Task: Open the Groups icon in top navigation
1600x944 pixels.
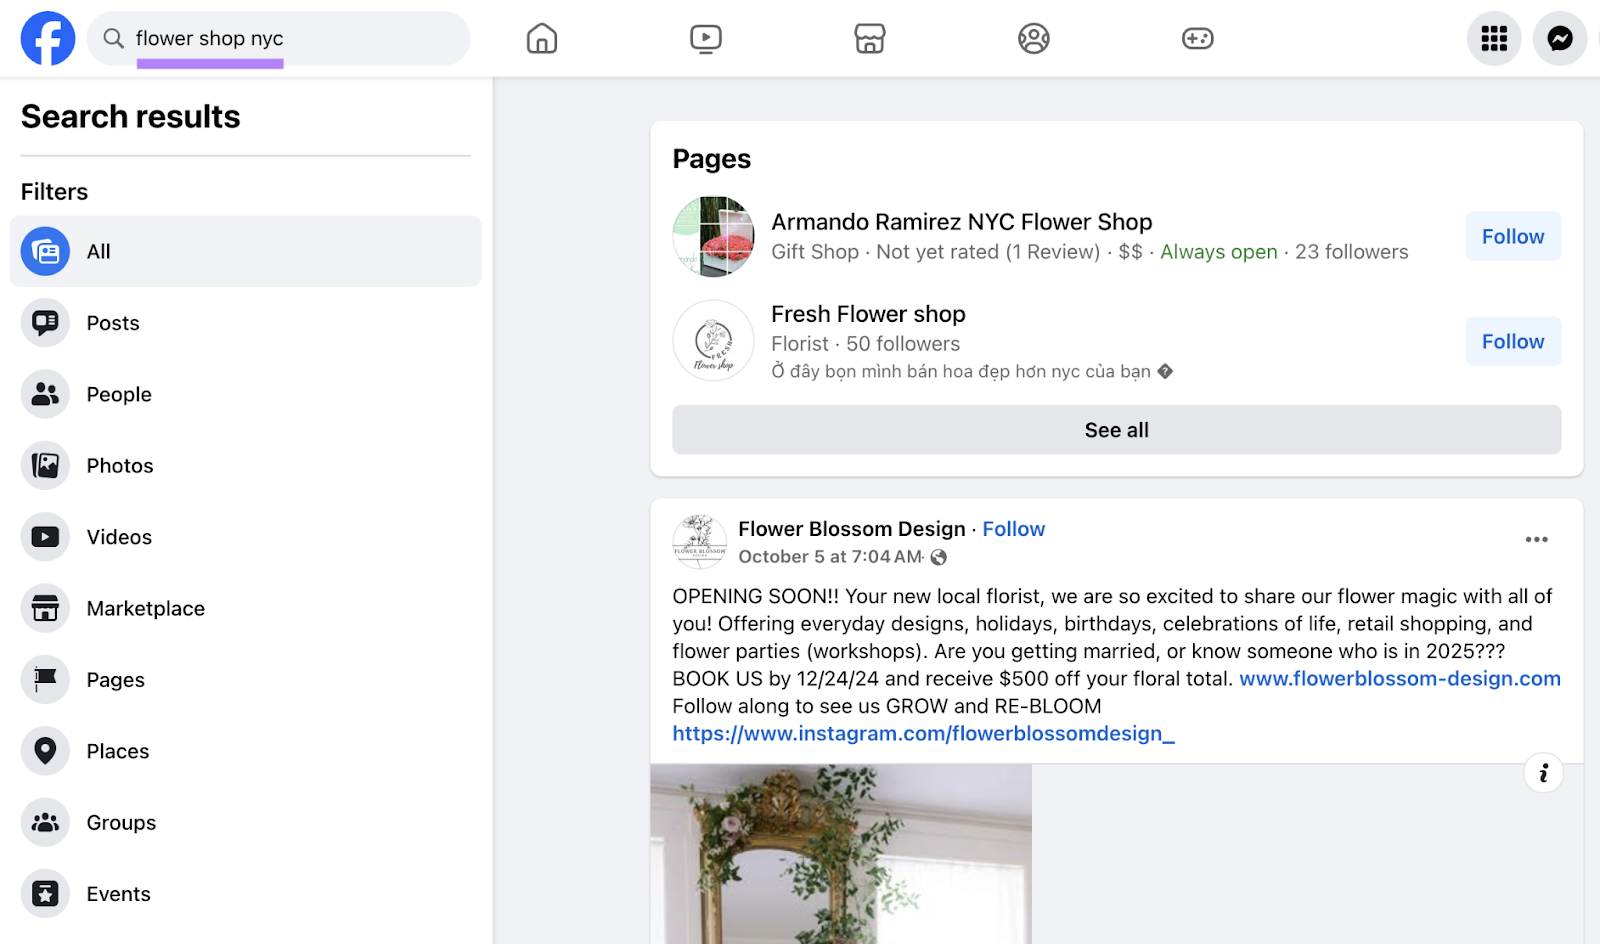Action: point(1033,38)
